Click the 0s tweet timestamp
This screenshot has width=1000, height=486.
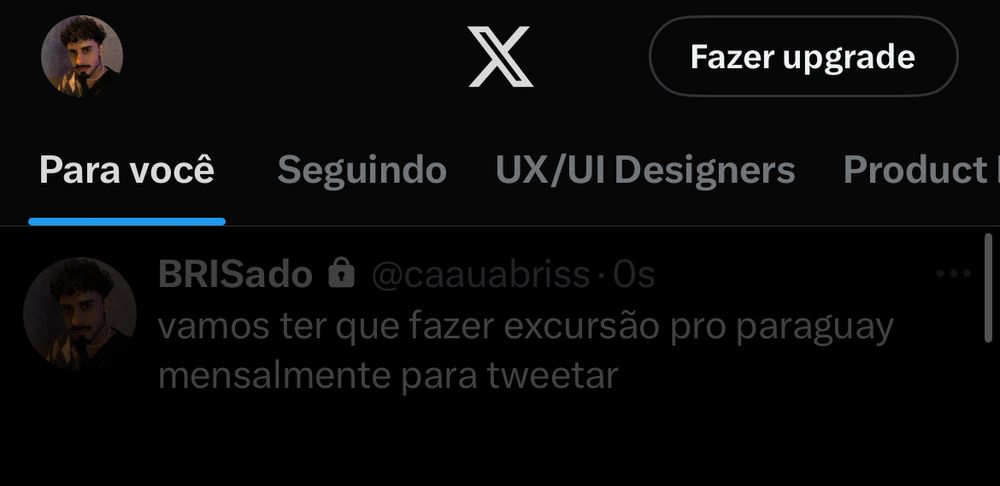point(634,275)
